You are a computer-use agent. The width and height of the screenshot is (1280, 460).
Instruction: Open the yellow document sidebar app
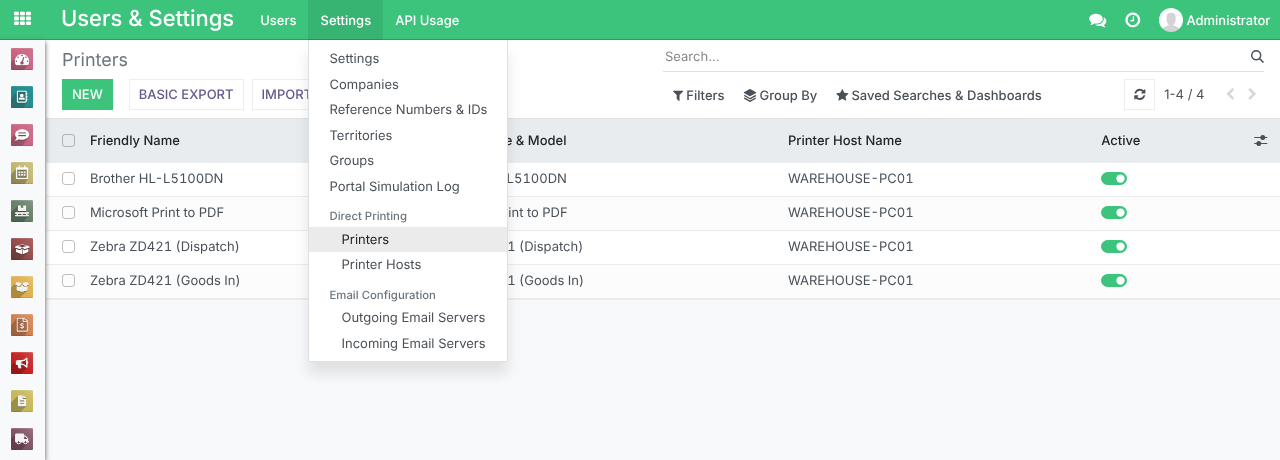coord(22,401)
